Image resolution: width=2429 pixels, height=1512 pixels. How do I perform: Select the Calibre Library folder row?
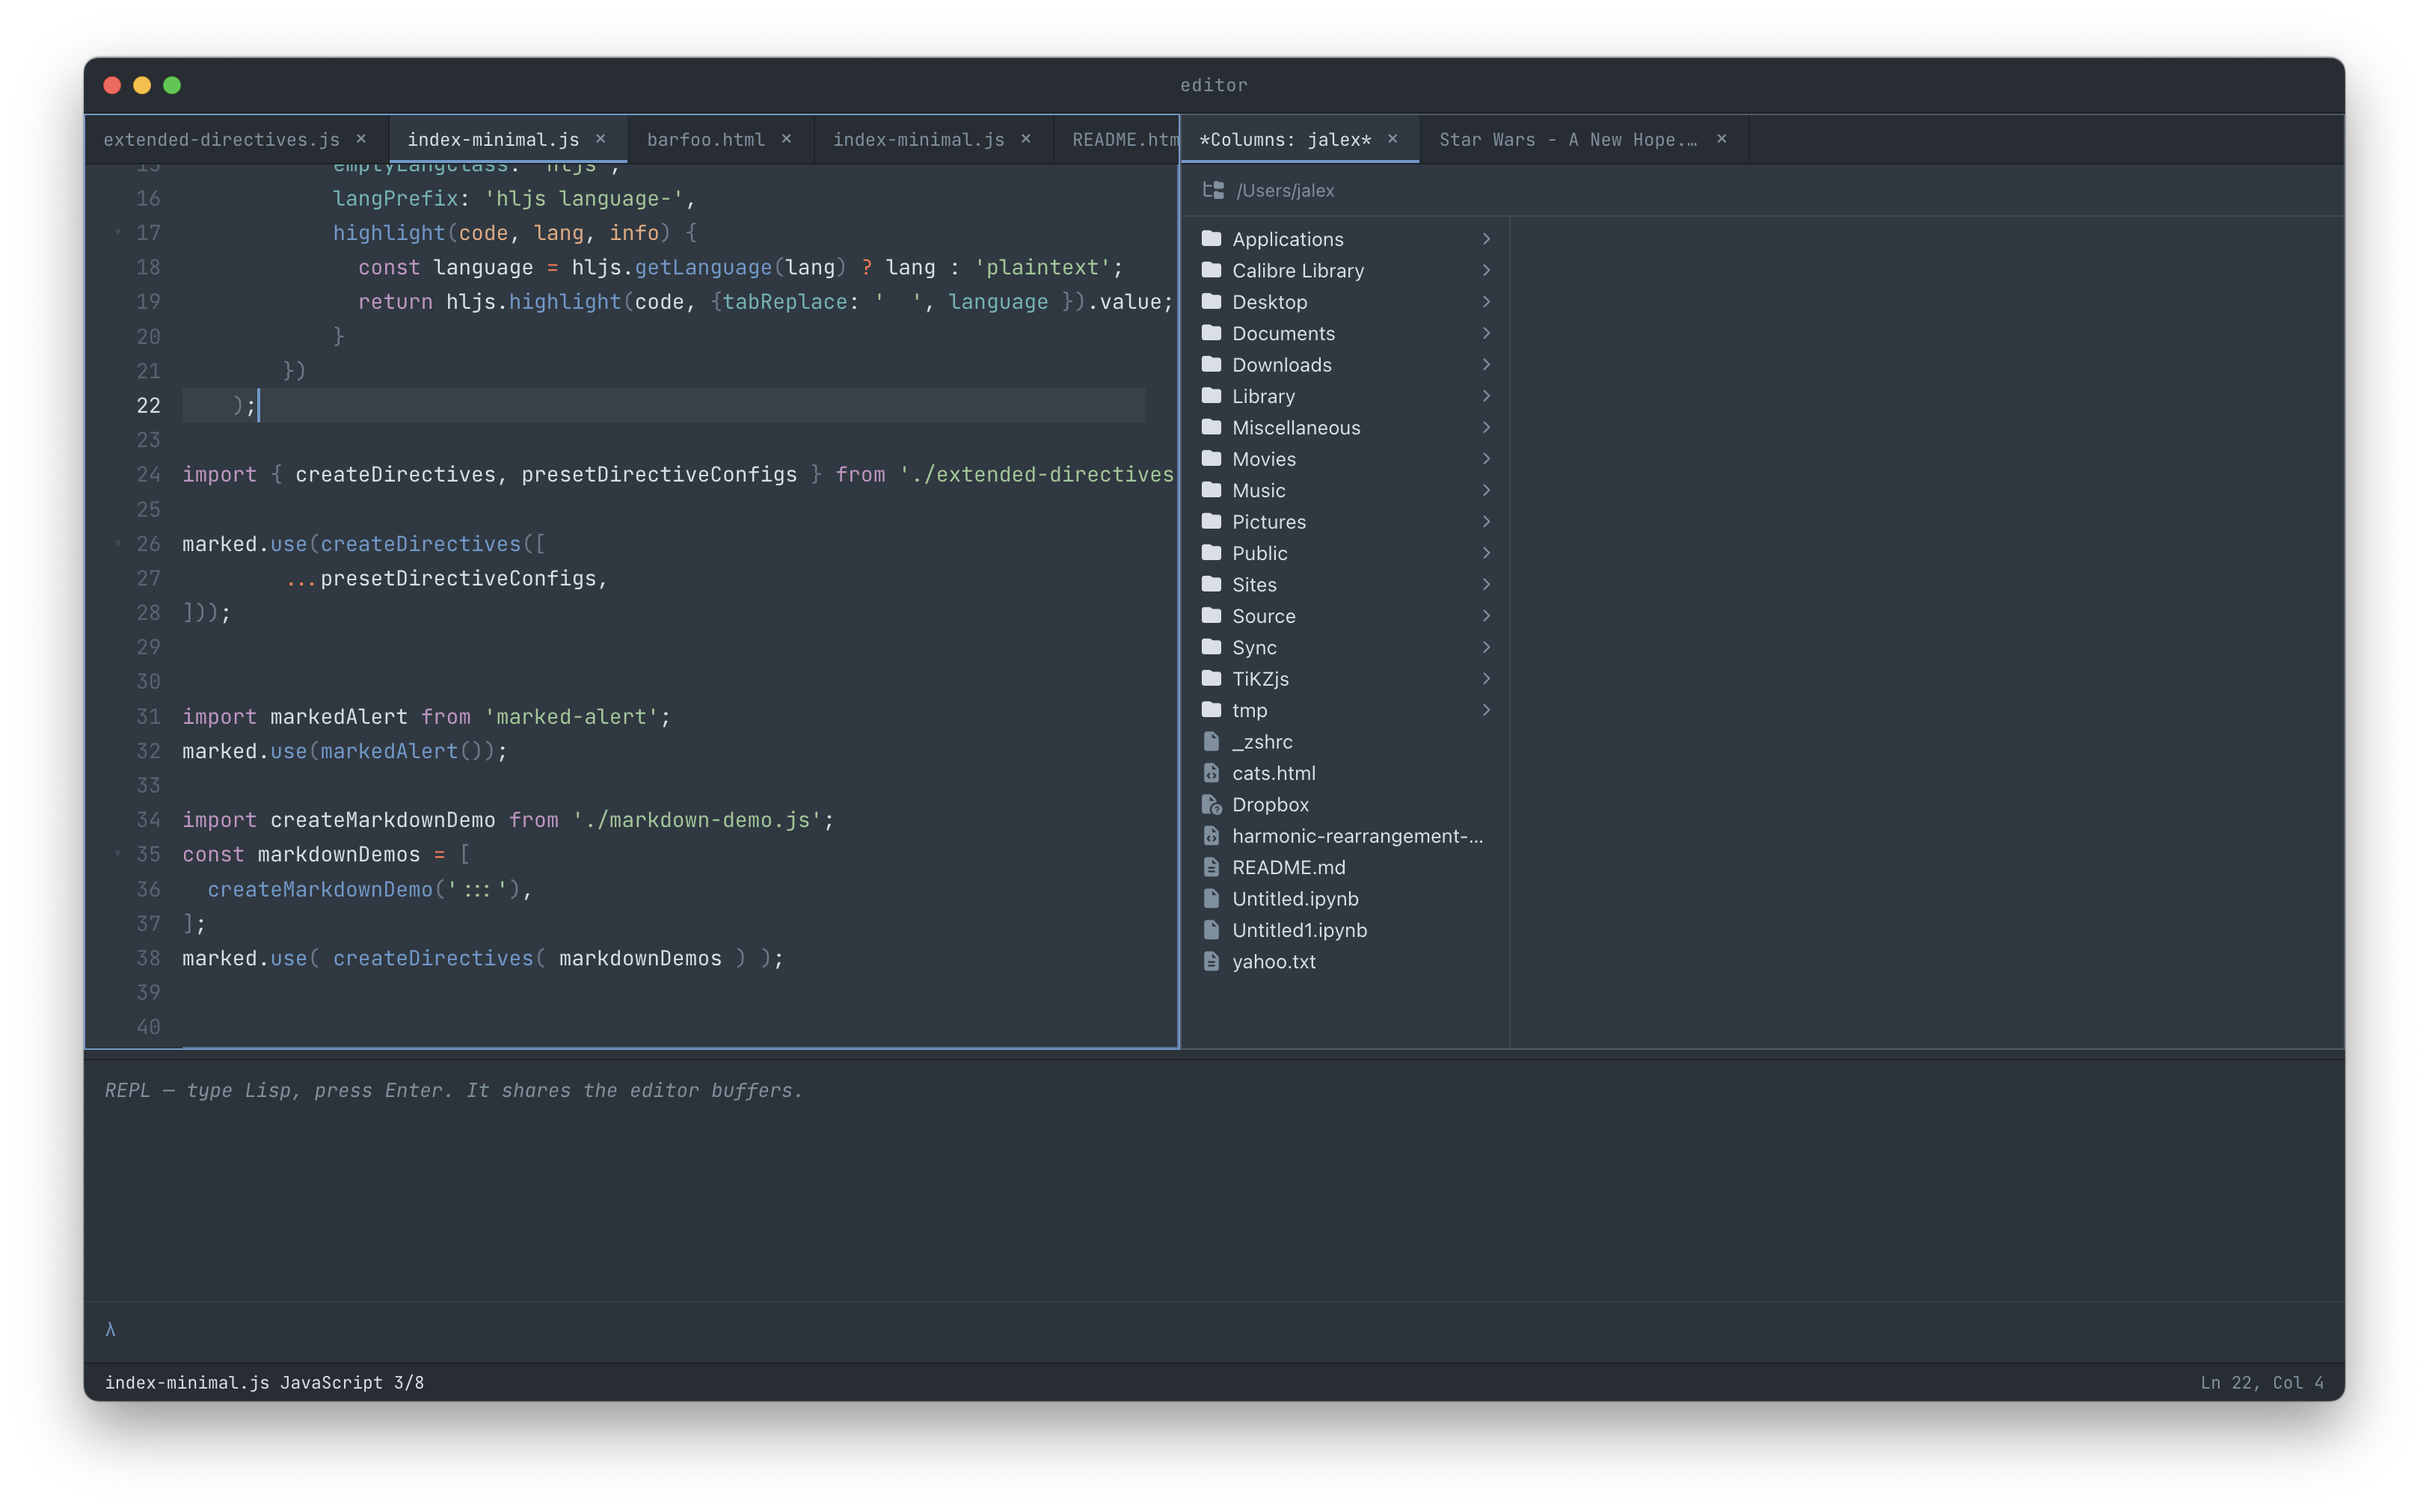[x=1345, y=270]
